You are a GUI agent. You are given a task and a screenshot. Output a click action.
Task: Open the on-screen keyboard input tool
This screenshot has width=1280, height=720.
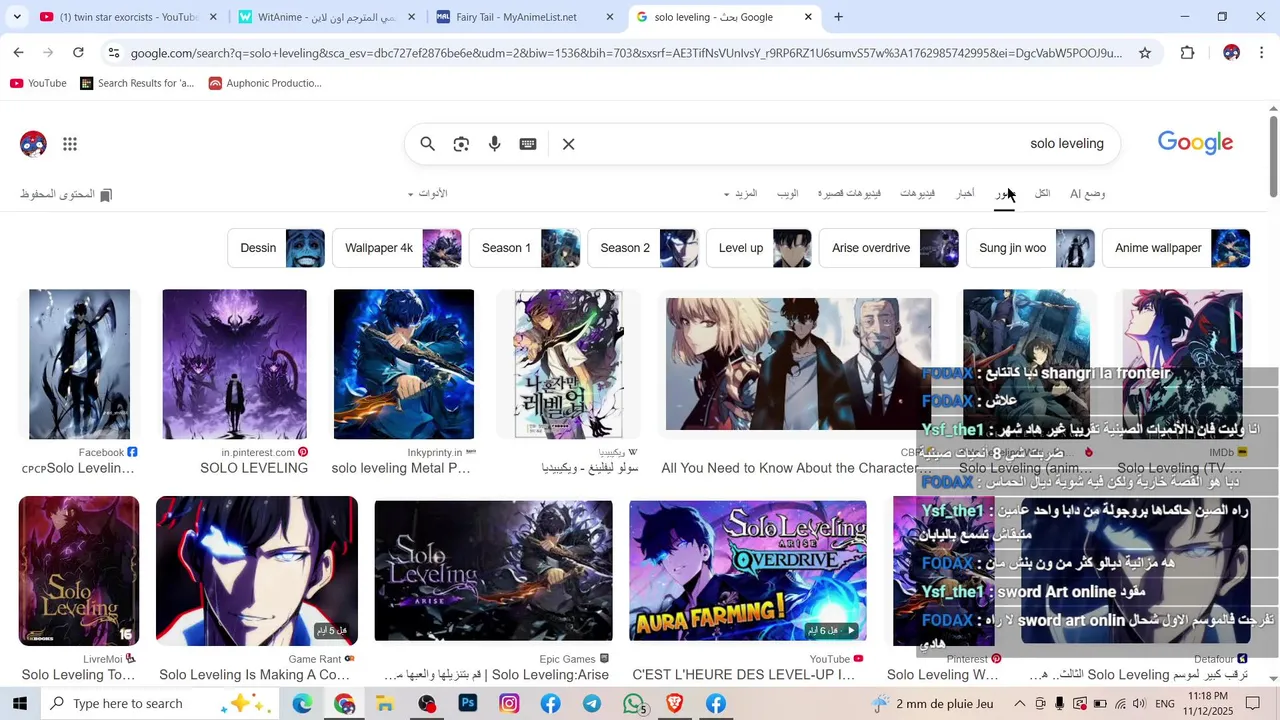coord(528,144)
